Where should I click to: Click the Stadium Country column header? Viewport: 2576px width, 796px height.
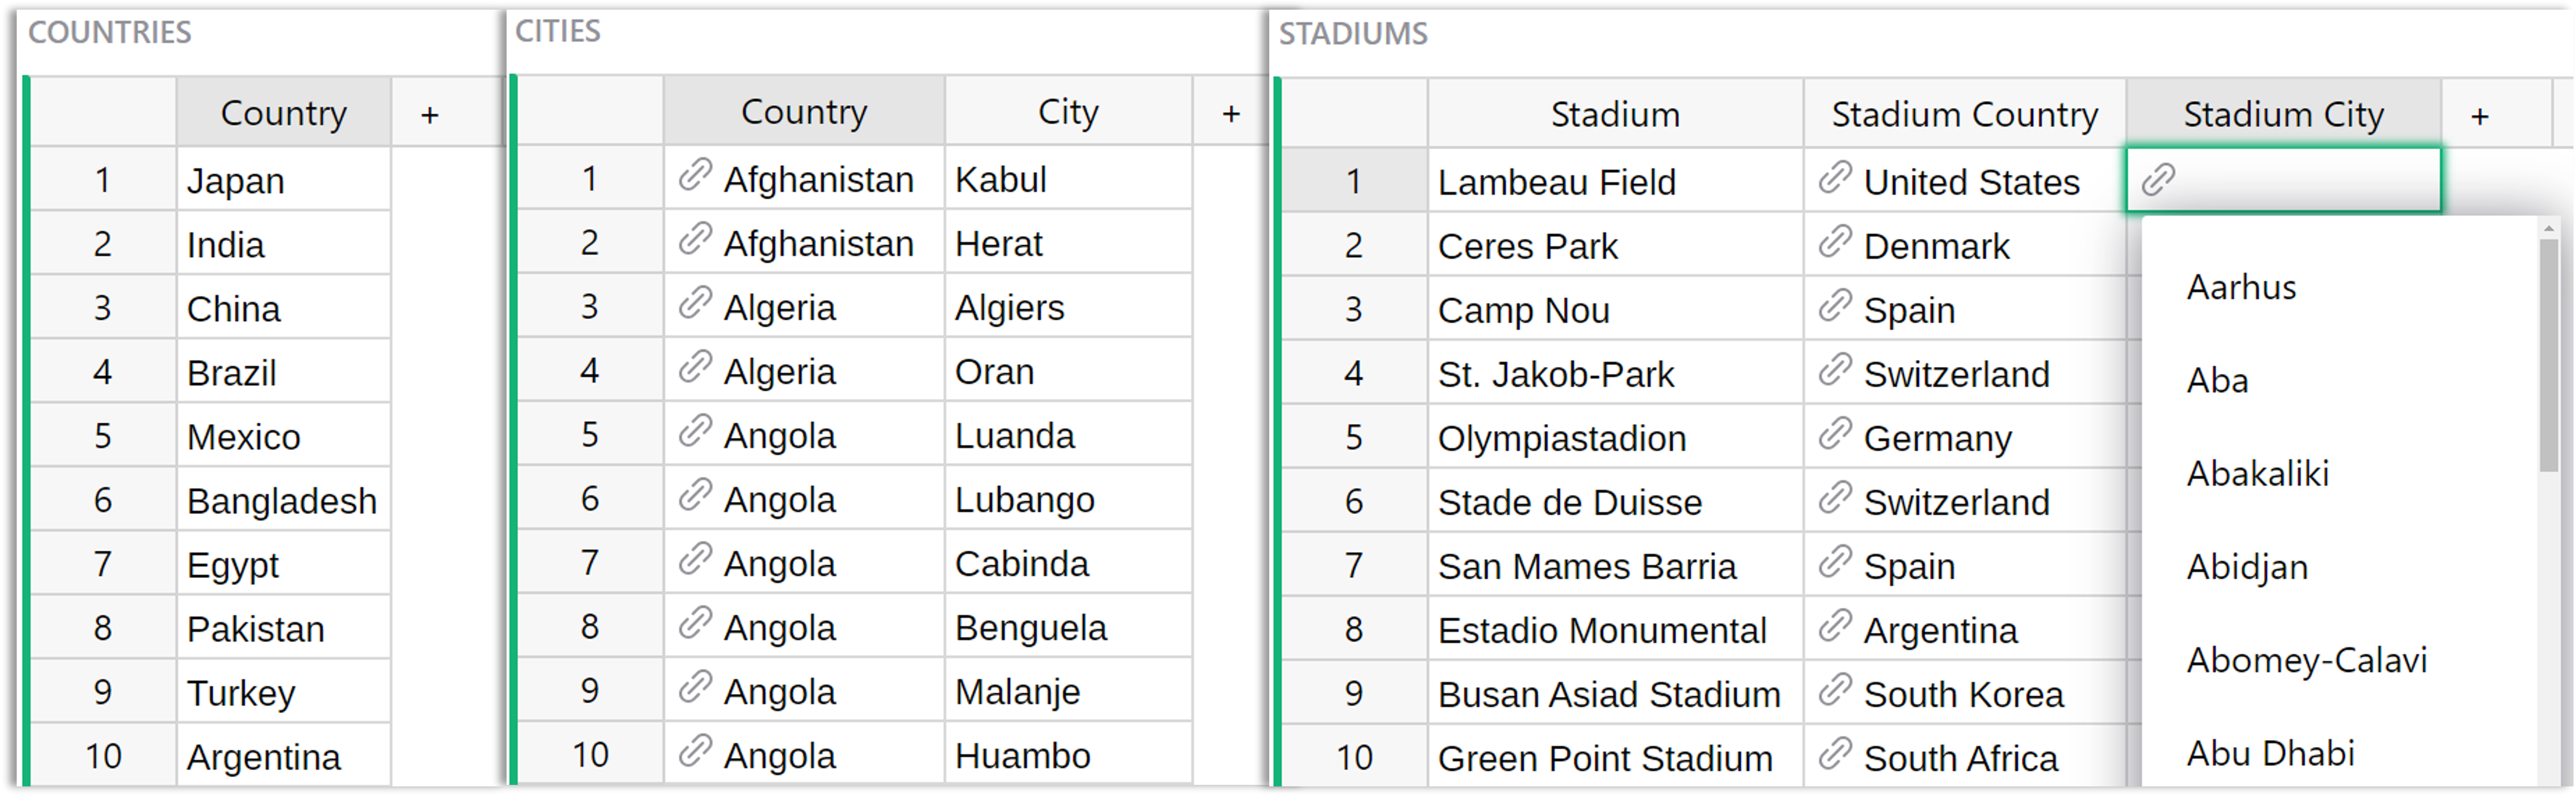click(x=1964, y=115)
